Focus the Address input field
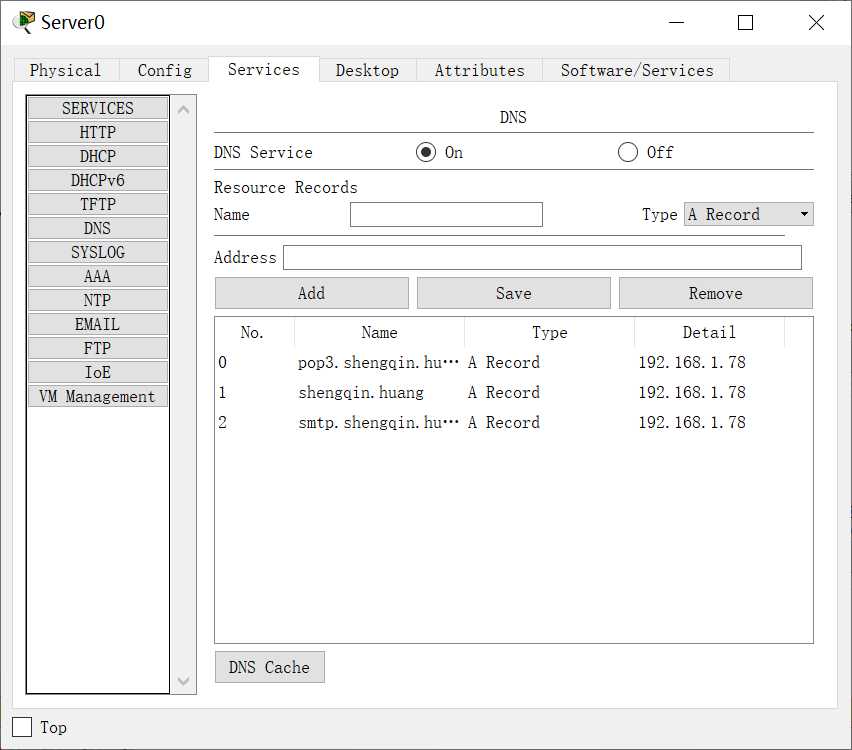Viewport: 852px width, 750px height. coord(542,257)
